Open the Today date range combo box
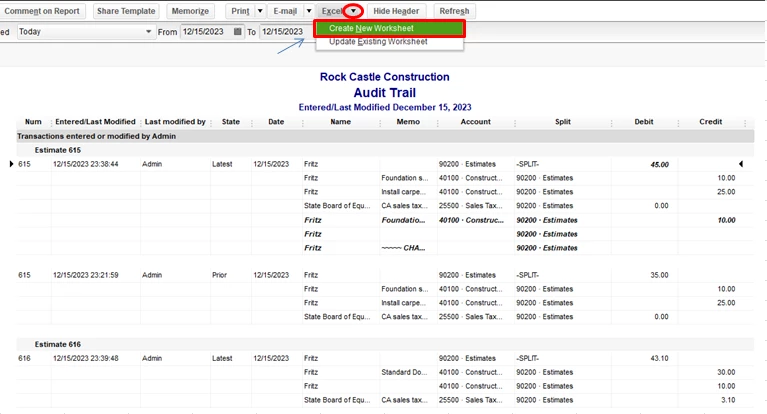 (85, 32)
